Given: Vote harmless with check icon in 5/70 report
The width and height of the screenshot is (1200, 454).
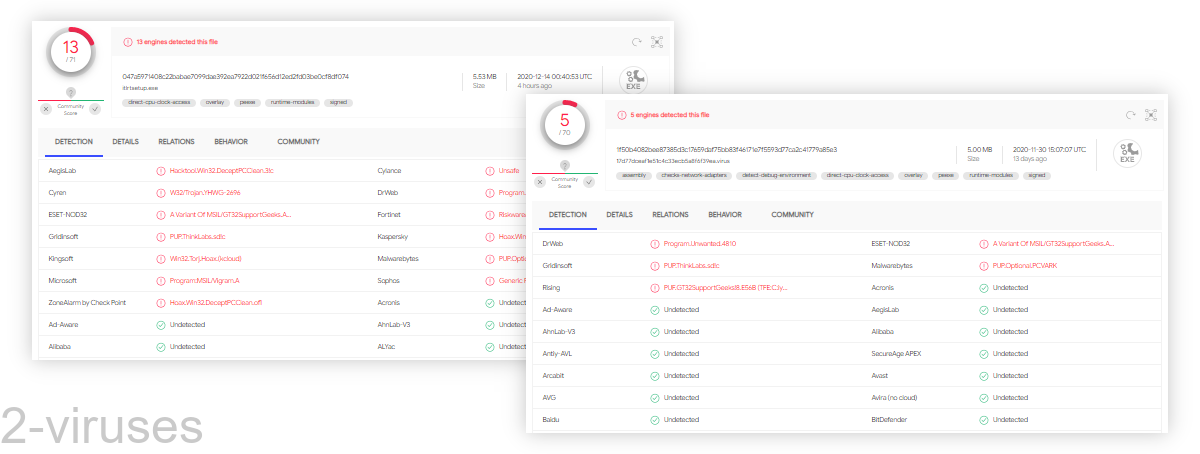Looking at the screenshot, I should tap(589, 181).
